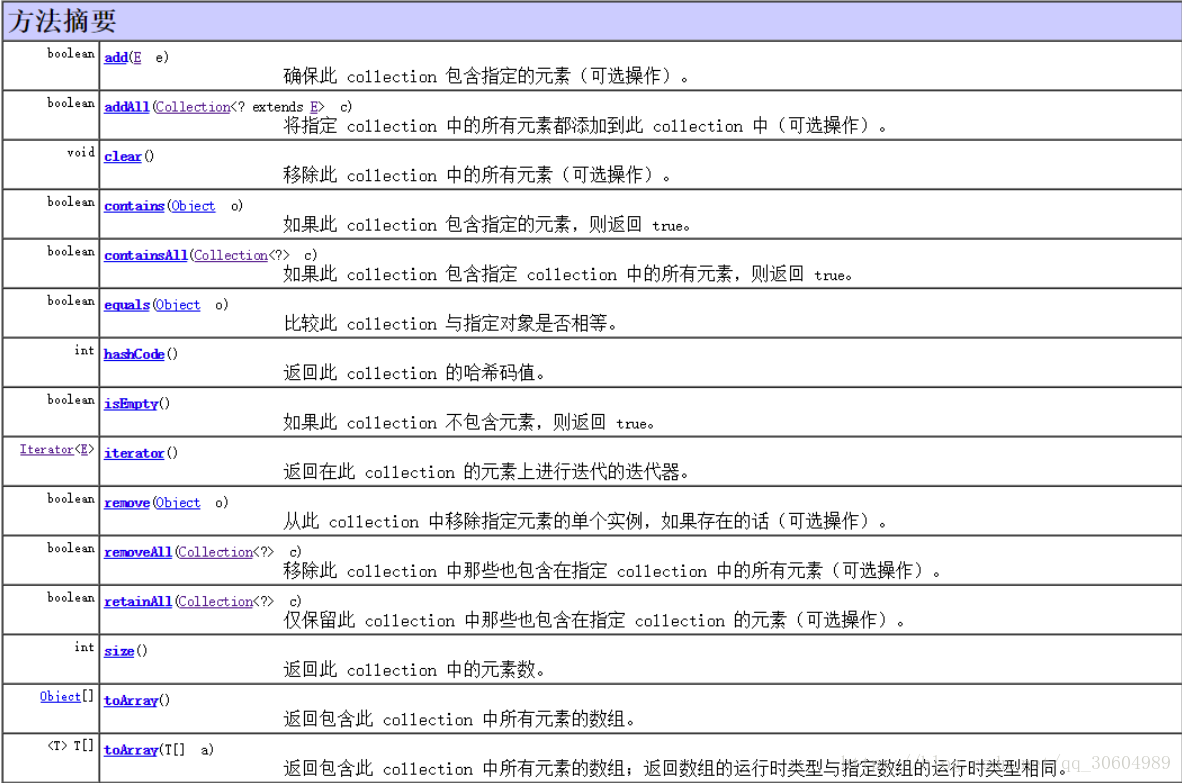Click Collection link in containsAll parameters
Viewport: 1182px width, 783px height.
coord(231,255)
